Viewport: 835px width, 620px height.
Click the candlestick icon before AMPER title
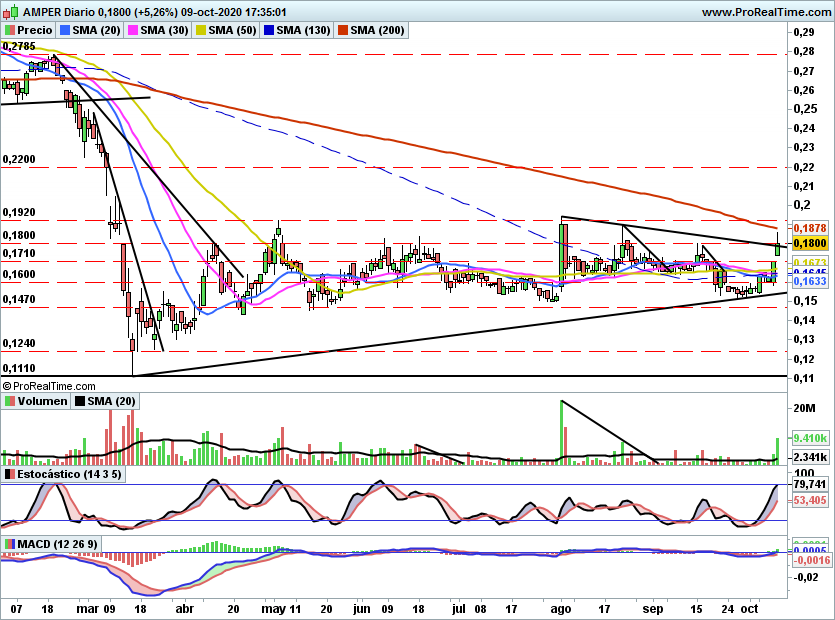point(11,11)
